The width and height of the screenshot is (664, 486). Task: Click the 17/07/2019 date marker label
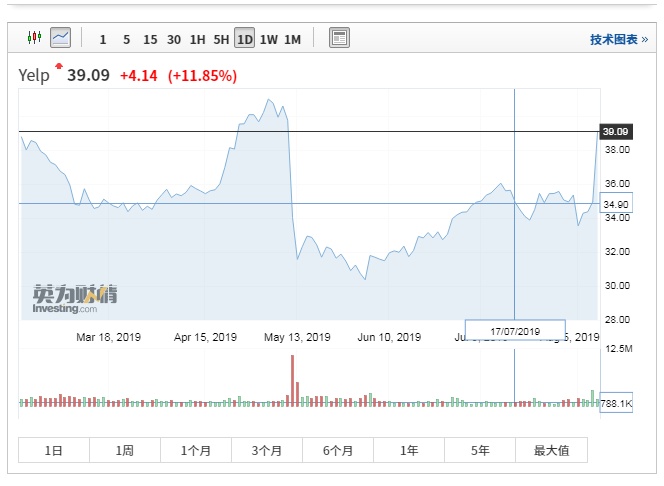[x=516, y=330]
